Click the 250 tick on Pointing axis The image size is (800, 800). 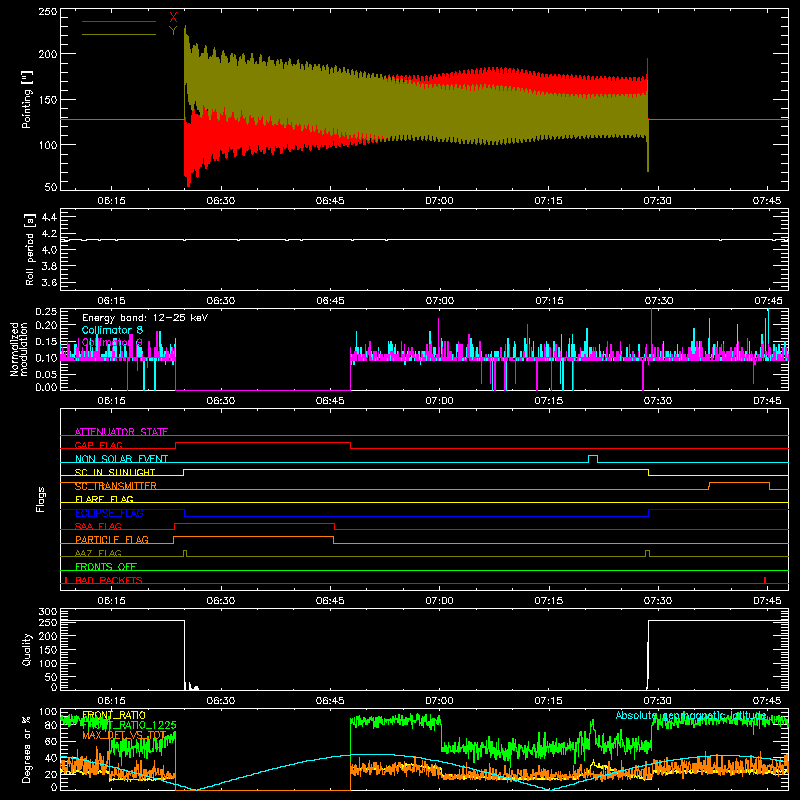[x=48, y=11]
